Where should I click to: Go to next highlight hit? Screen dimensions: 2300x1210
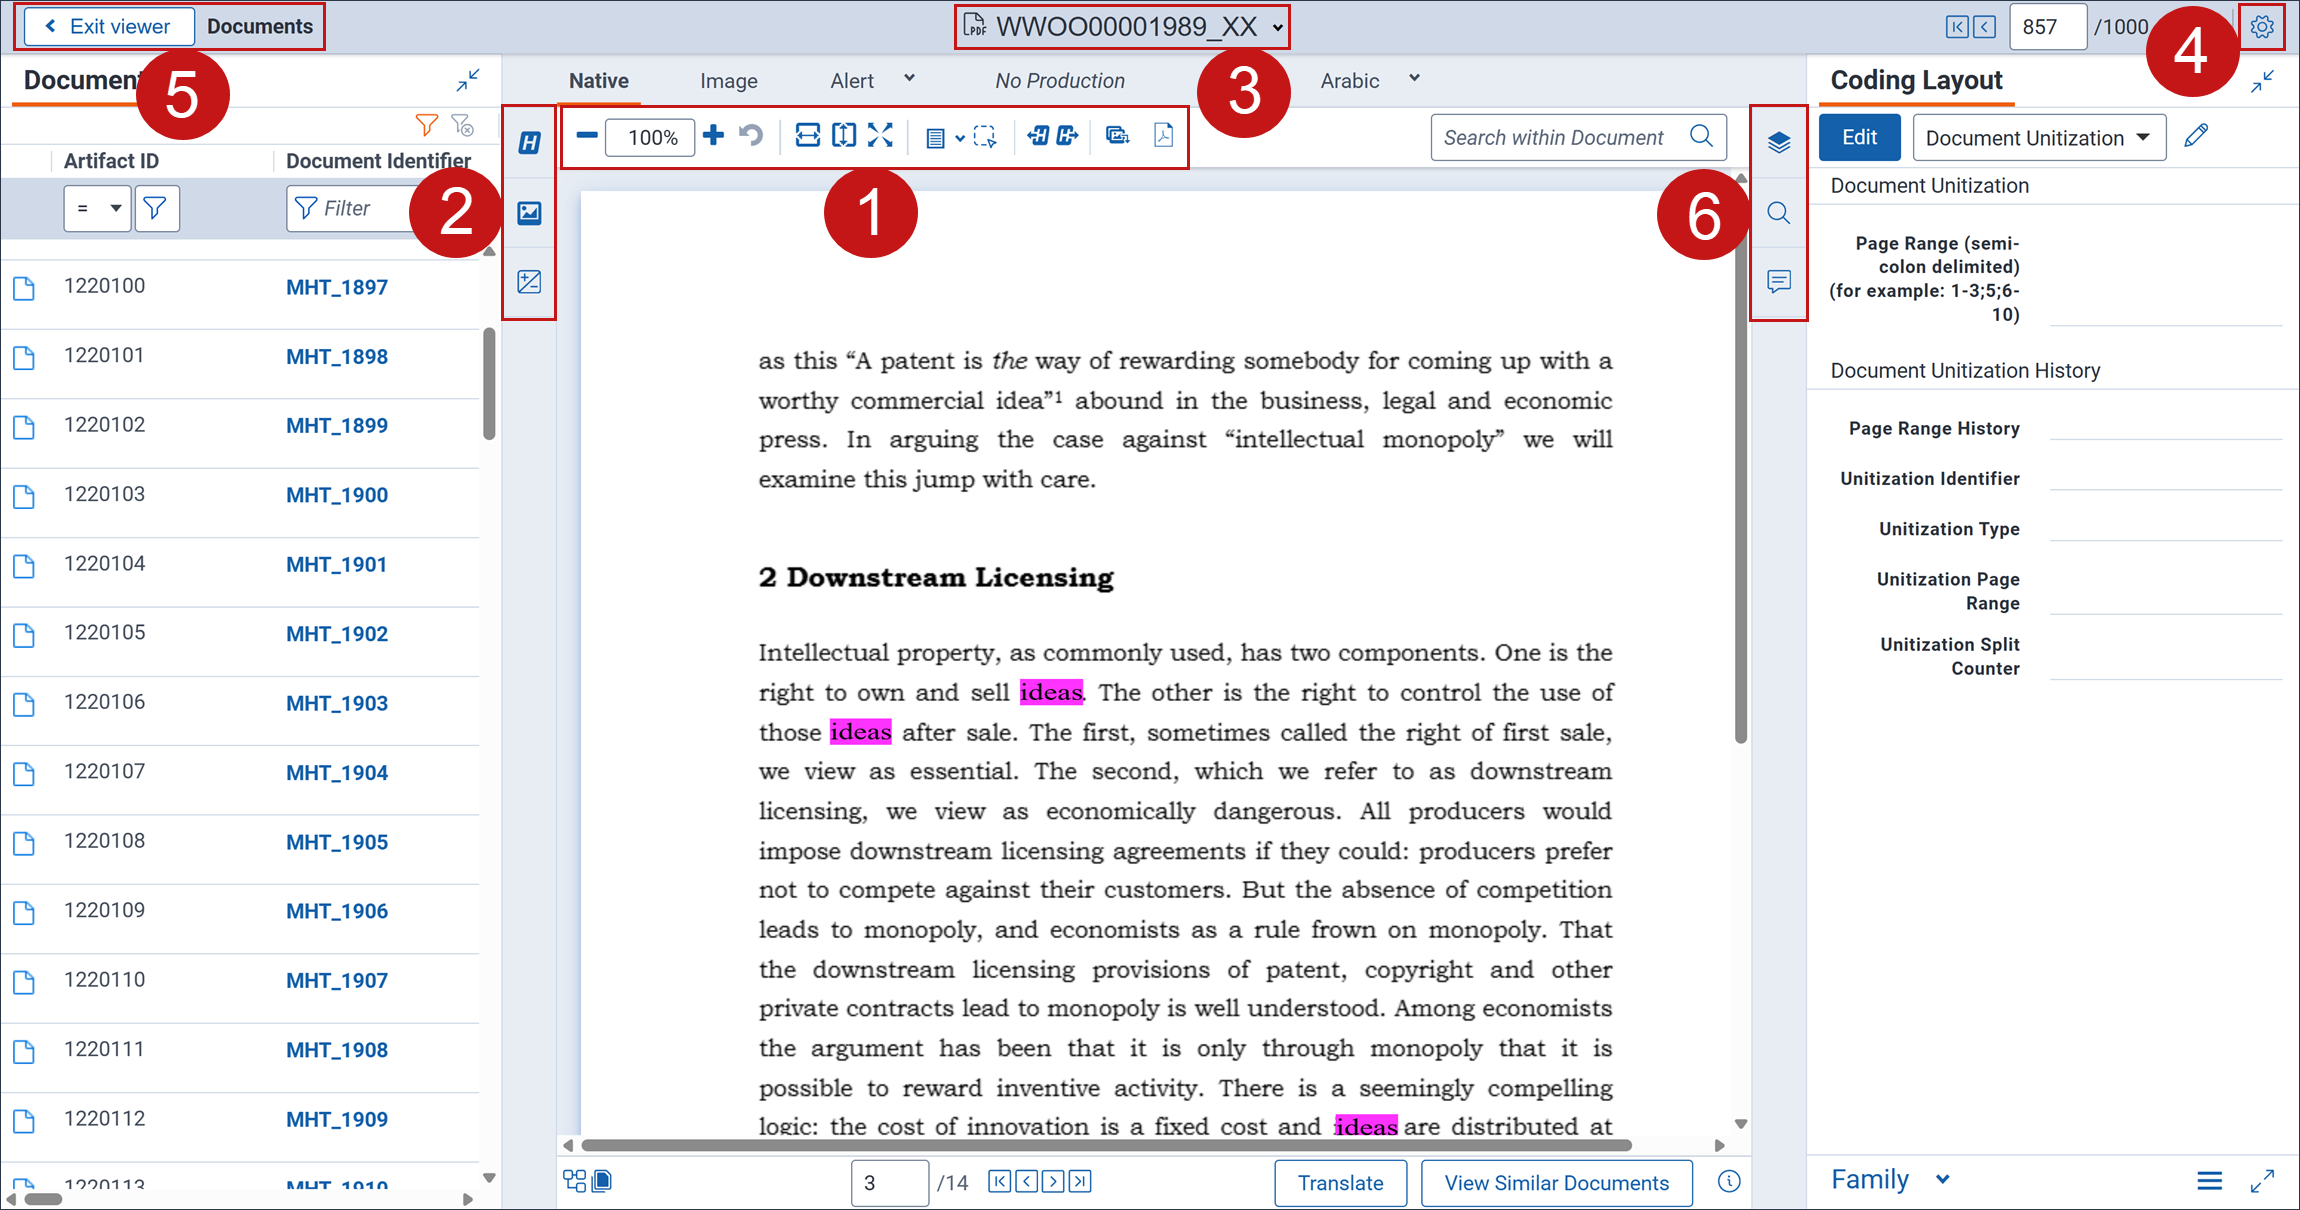tap(1067, 136)
